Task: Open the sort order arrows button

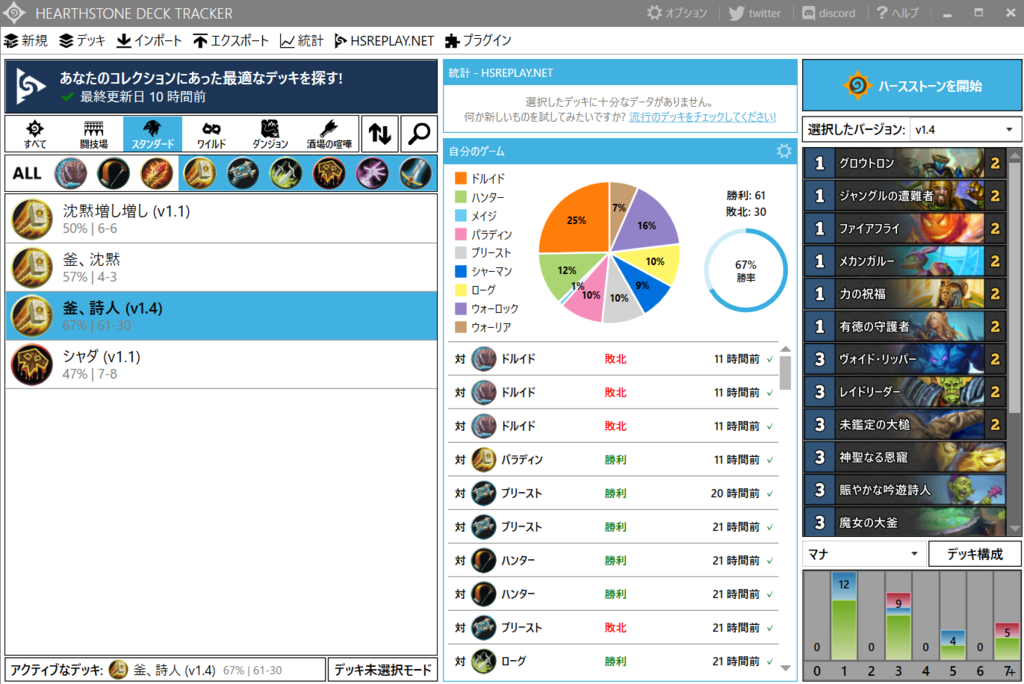Action: pyautogui.click(x=379, y=134)
